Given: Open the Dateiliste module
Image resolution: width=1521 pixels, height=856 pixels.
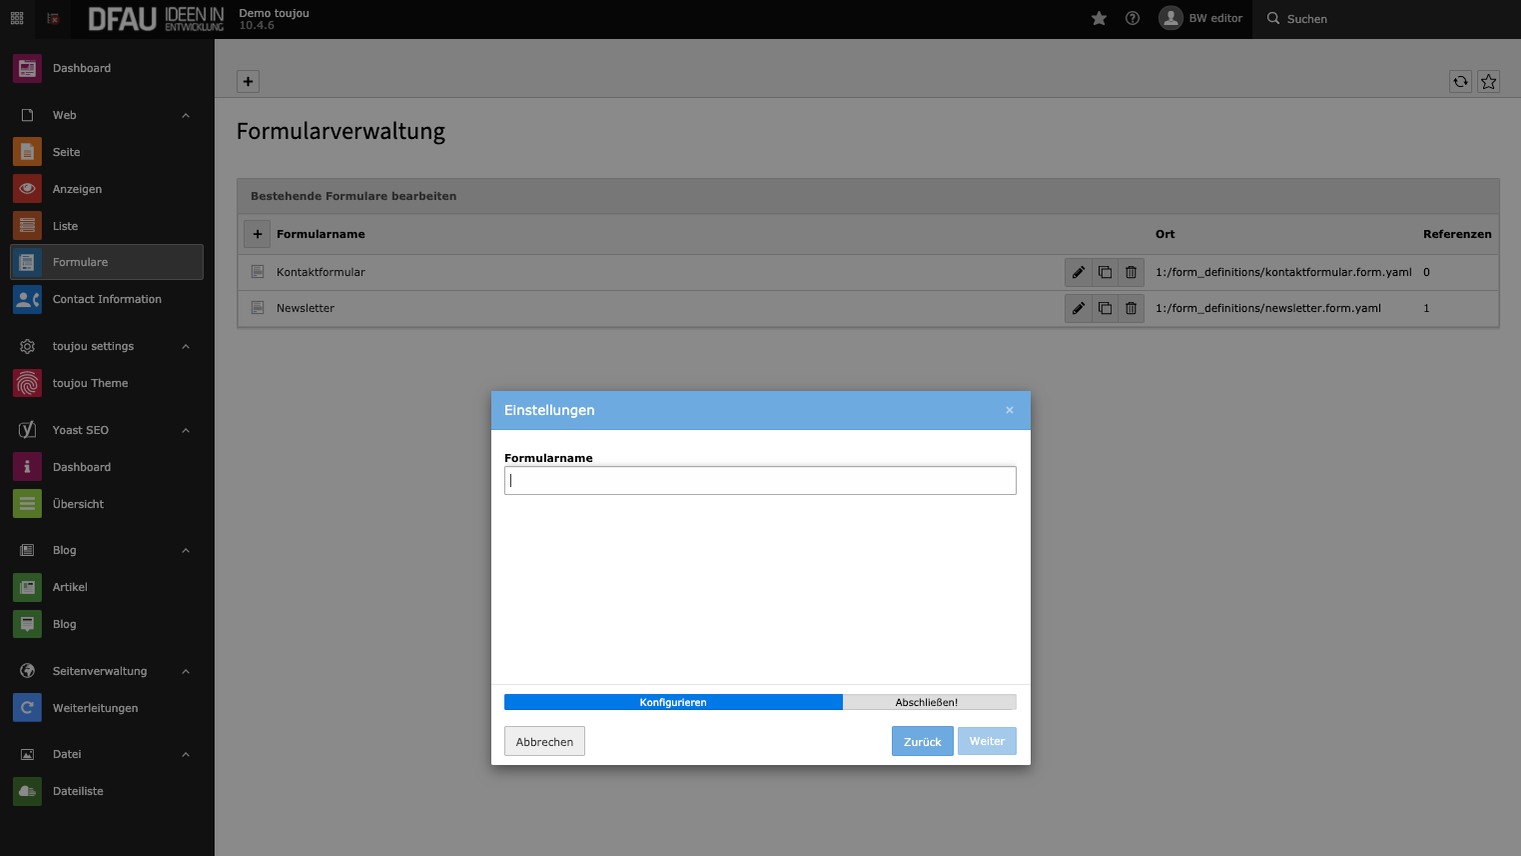Looking at the screenshot, I should [x=78, y=791].
